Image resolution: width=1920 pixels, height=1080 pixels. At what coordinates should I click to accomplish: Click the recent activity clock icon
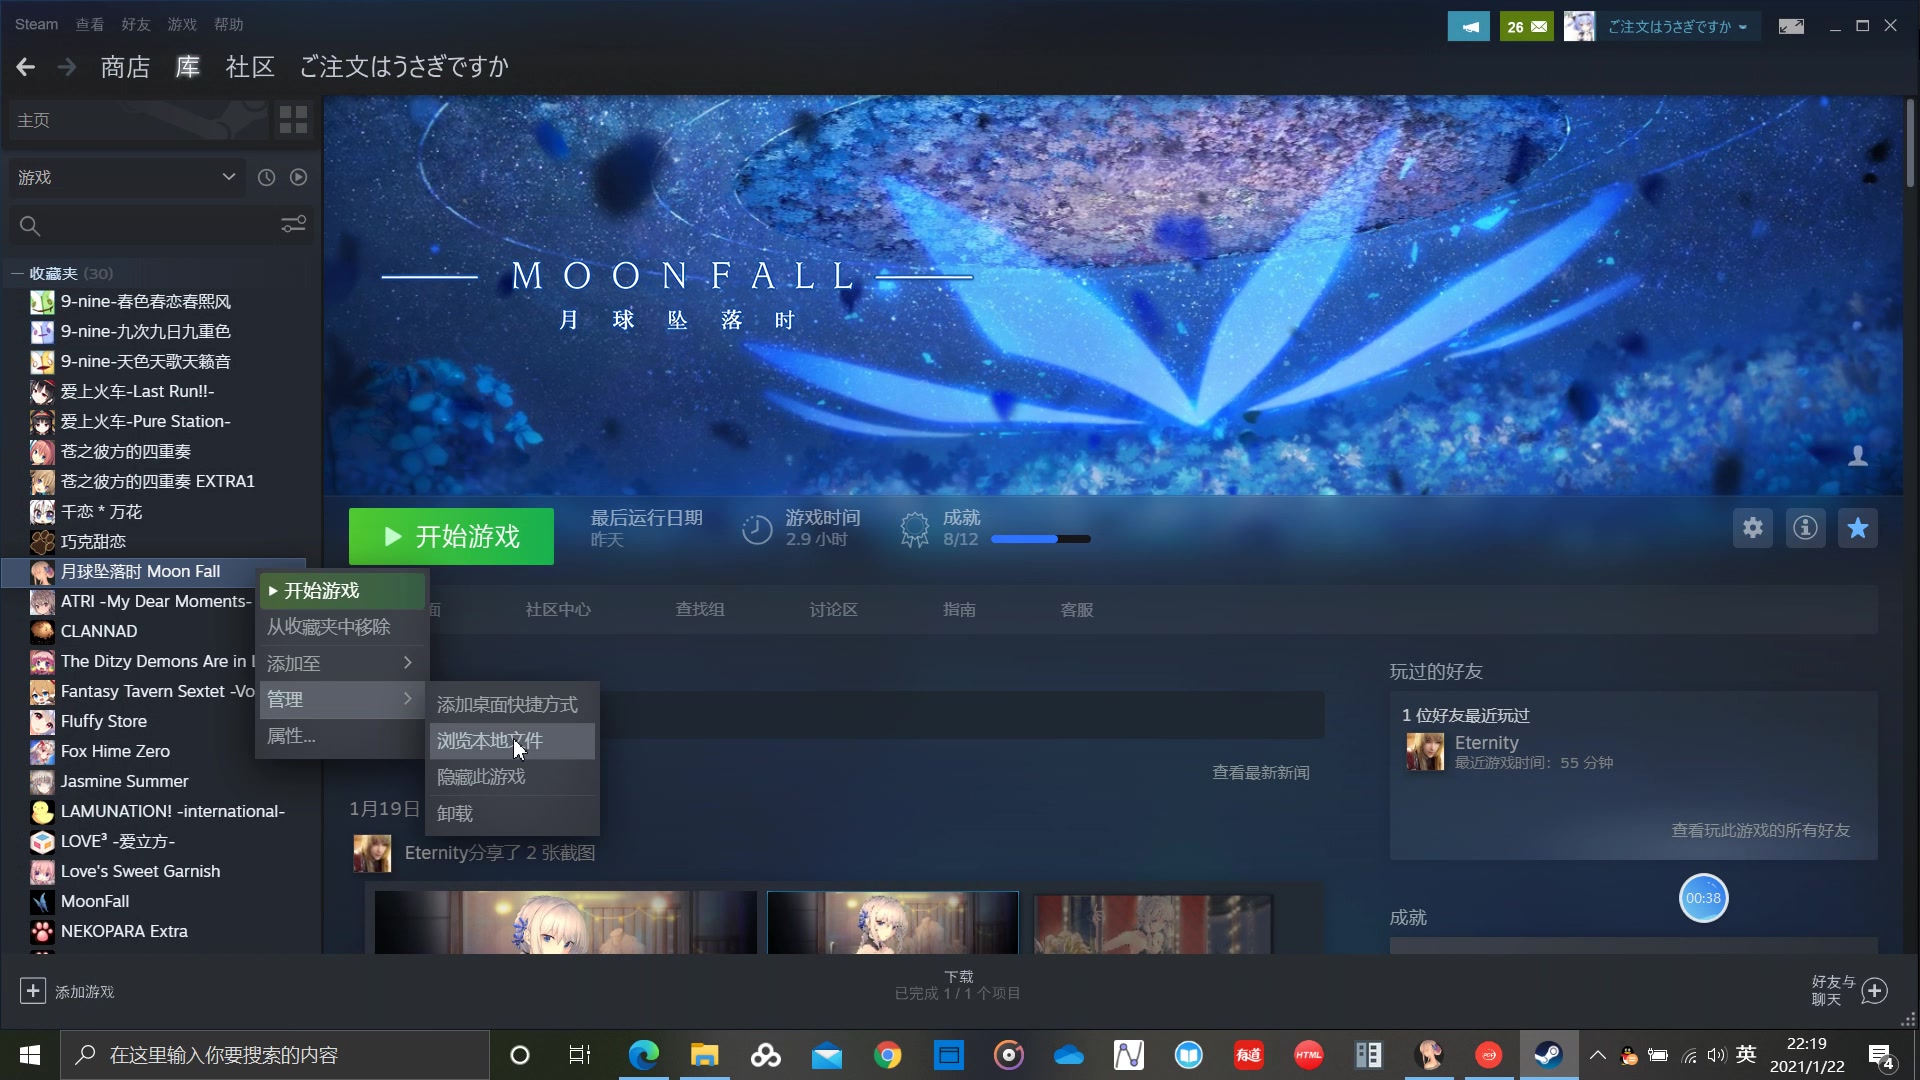(x=266, y=177)
